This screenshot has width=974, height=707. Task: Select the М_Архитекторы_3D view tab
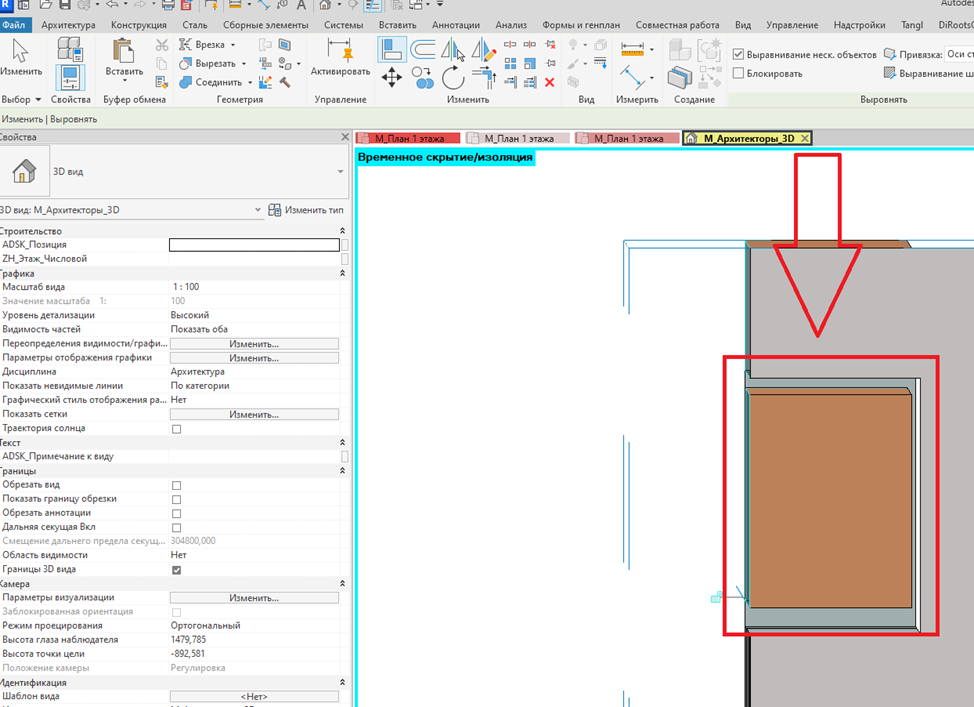click(748, 139)
